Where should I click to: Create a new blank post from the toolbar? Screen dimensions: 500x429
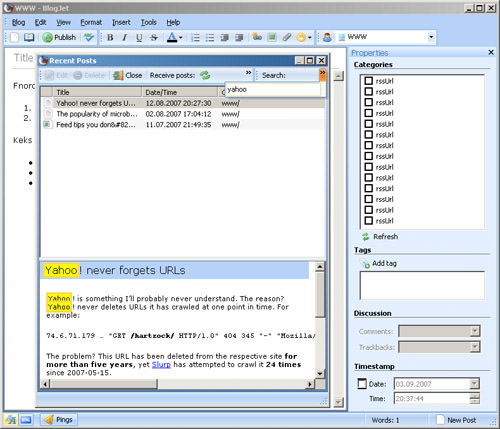[14, 37]
